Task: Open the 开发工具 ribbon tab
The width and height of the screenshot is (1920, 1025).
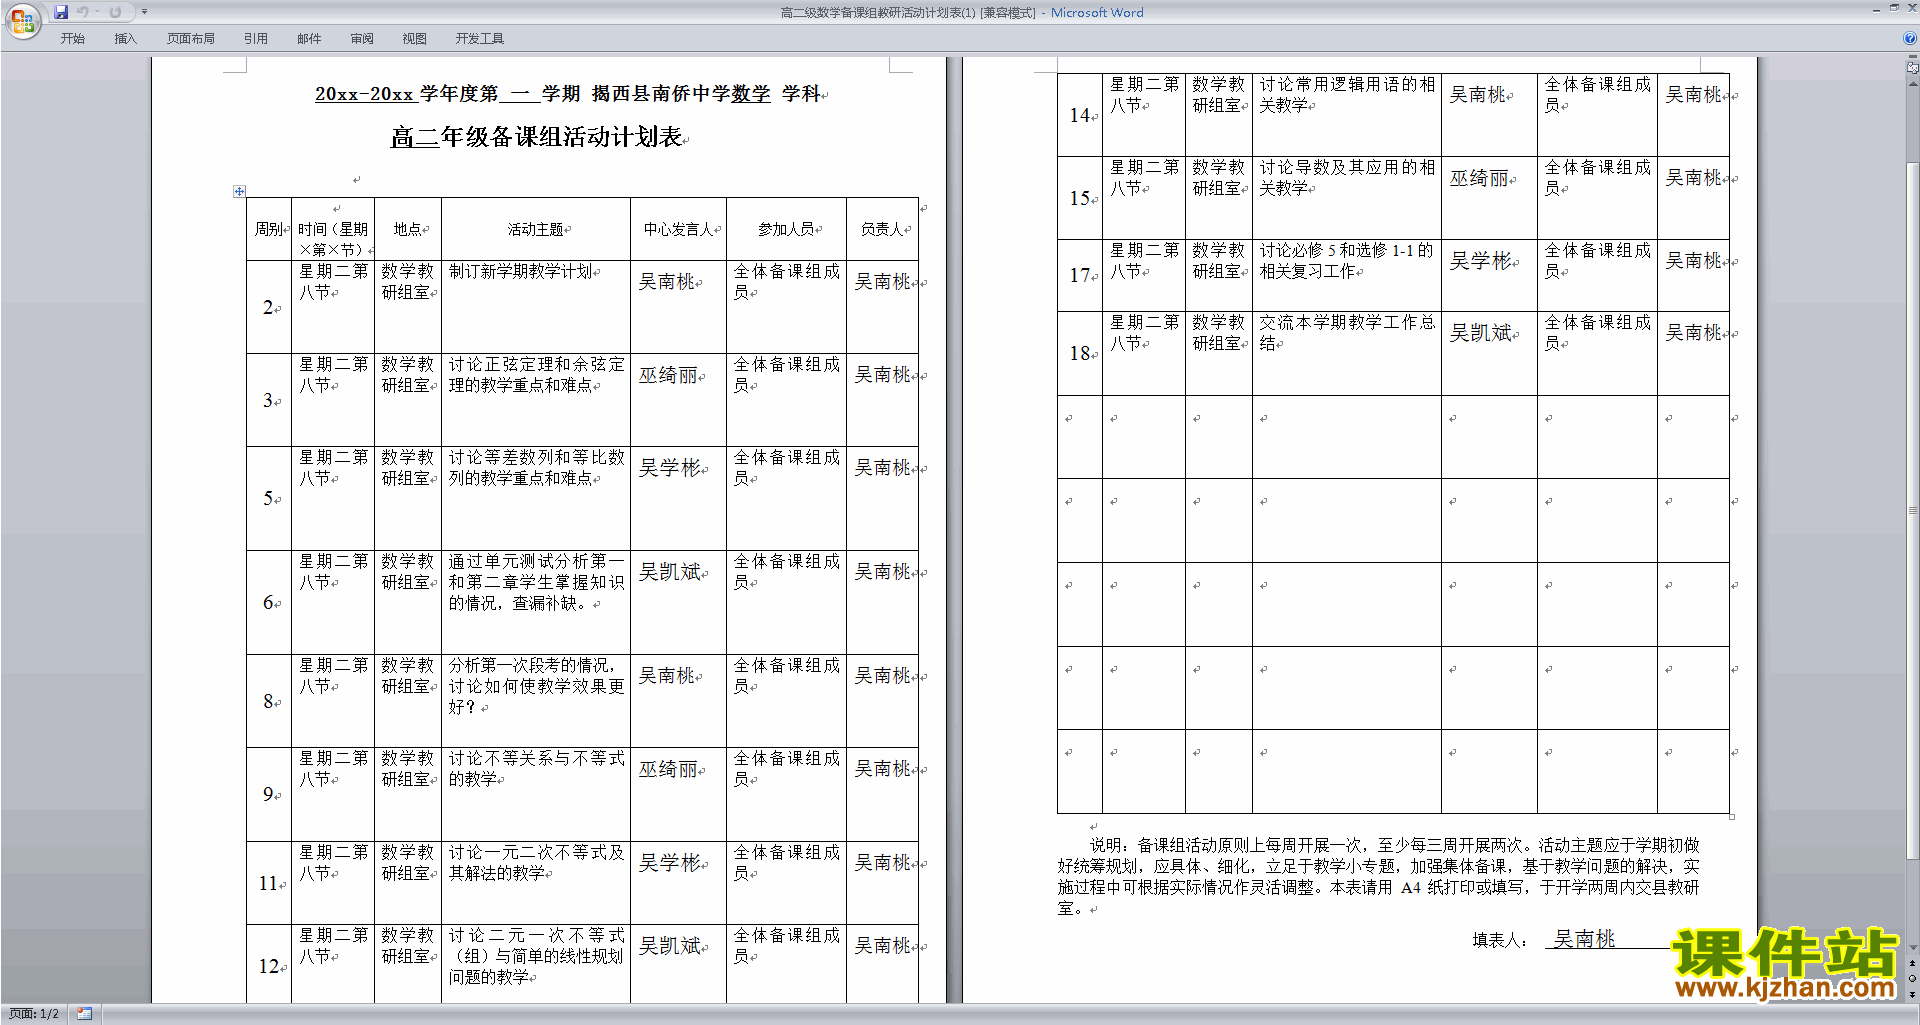Action: click(480, 38)
